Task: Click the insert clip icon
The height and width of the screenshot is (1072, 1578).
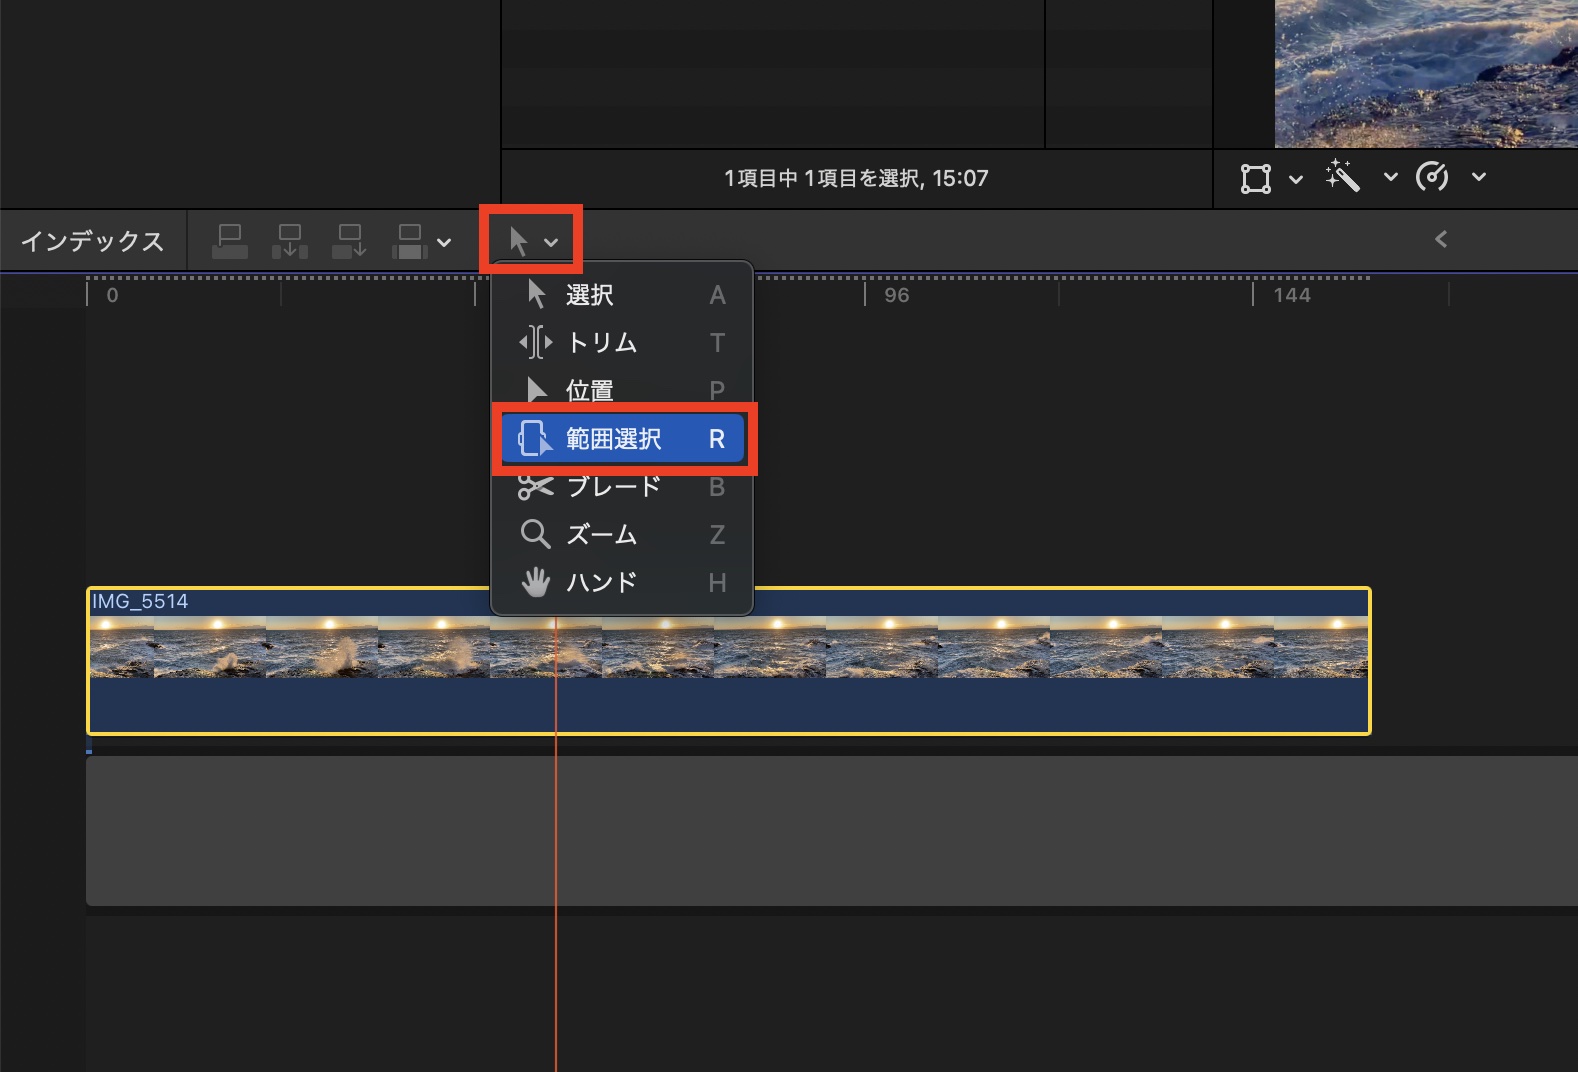Action: 290,241
